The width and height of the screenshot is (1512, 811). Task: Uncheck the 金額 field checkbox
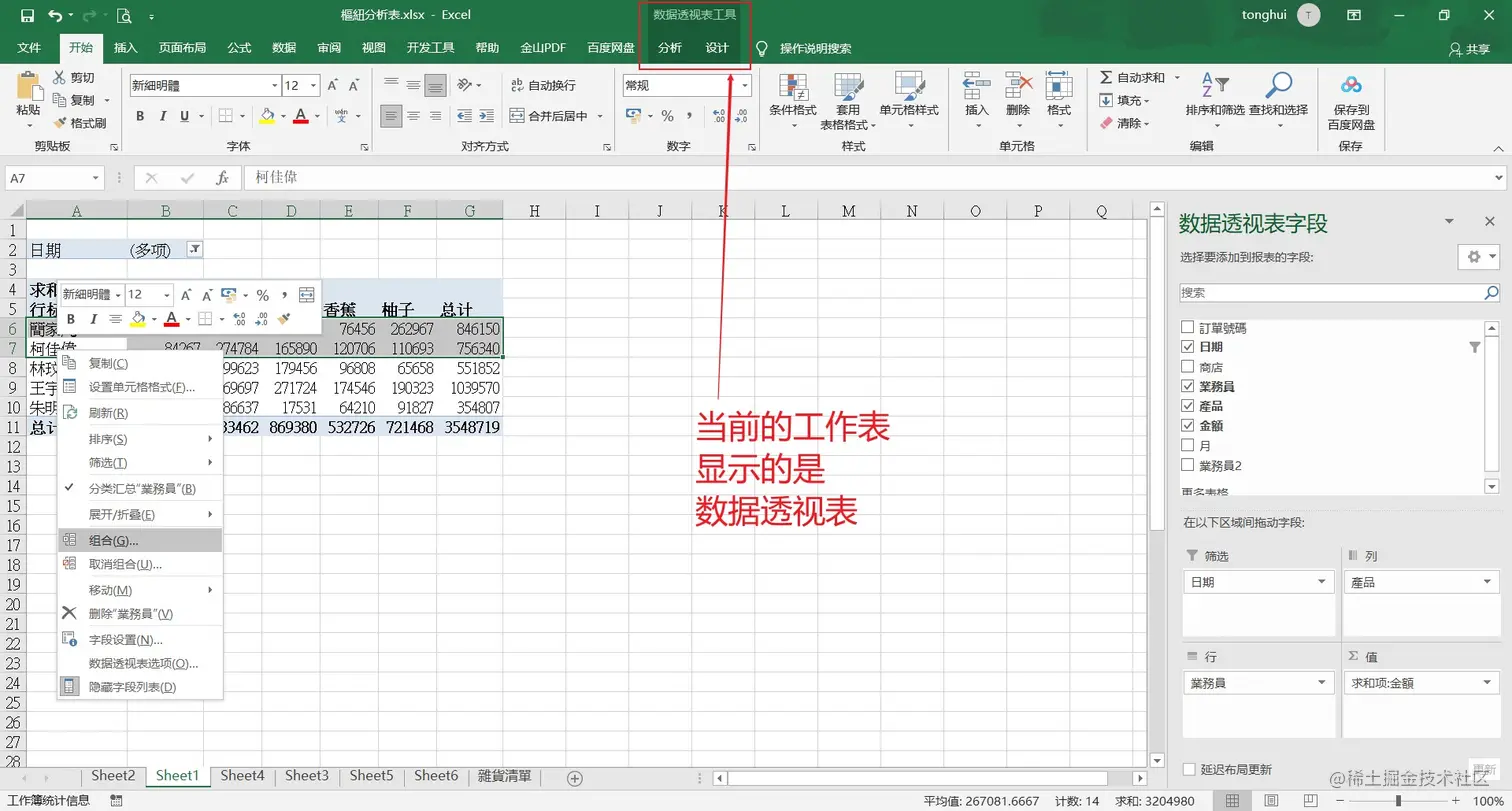(1188, 426)
